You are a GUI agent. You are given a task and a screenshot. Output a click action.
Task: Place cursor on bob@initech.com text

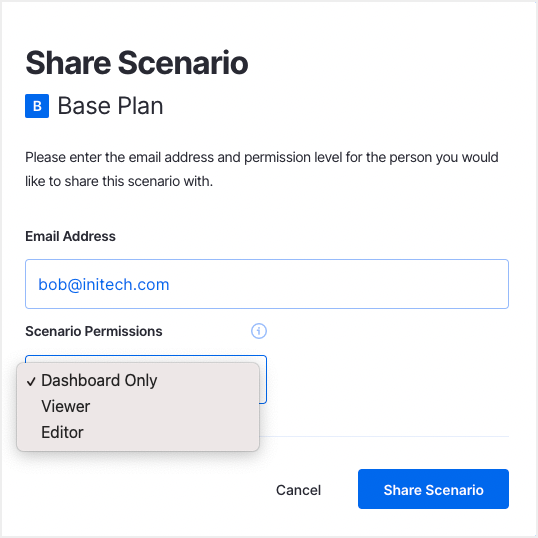pyautogui.click(x=104, y=285)
